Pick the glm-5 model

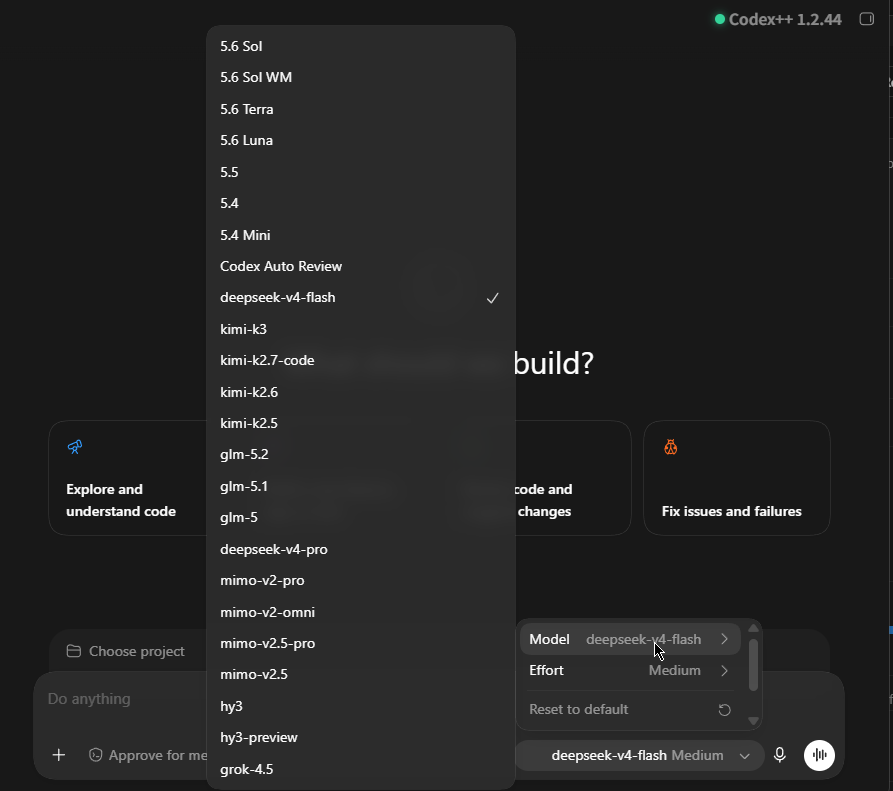click(x=361, y=518)
